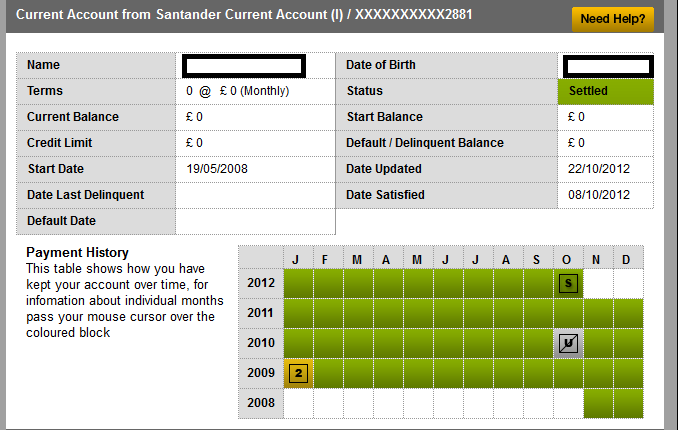Click the December 2008 green payment block
687x430 pixels.
[628, 403]
